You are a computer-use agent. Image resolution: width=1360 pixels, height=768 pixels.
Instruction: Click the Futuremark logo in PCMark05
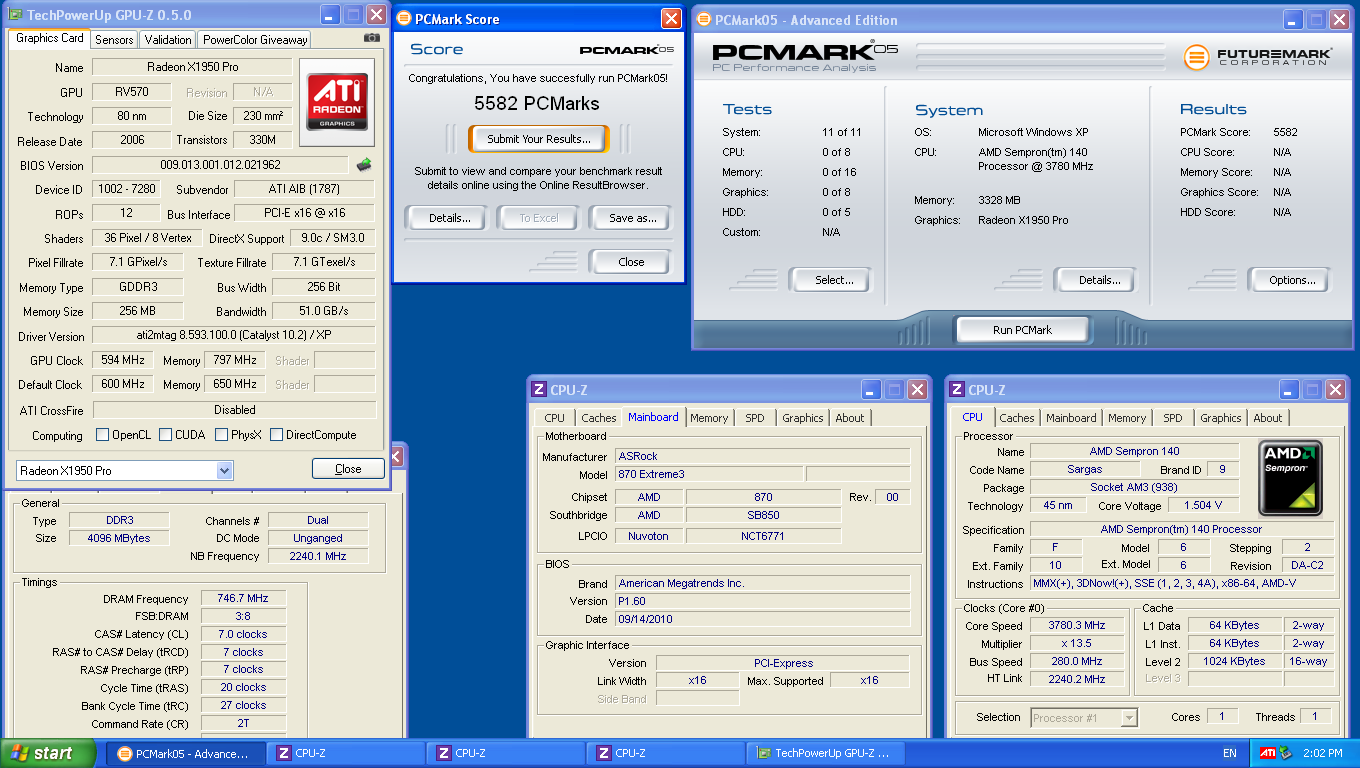(1258, 57)
